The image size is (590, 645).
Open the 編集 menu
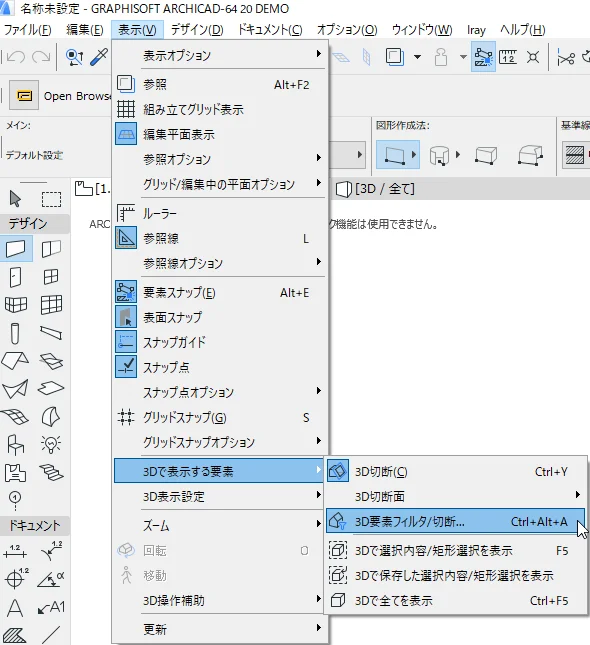(x=85, y=30)
